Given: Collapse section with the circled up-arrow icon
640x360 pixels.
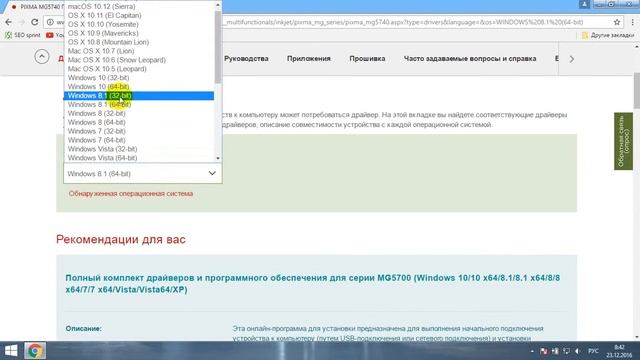Looking at the screenshot, I should pos(42,57).
